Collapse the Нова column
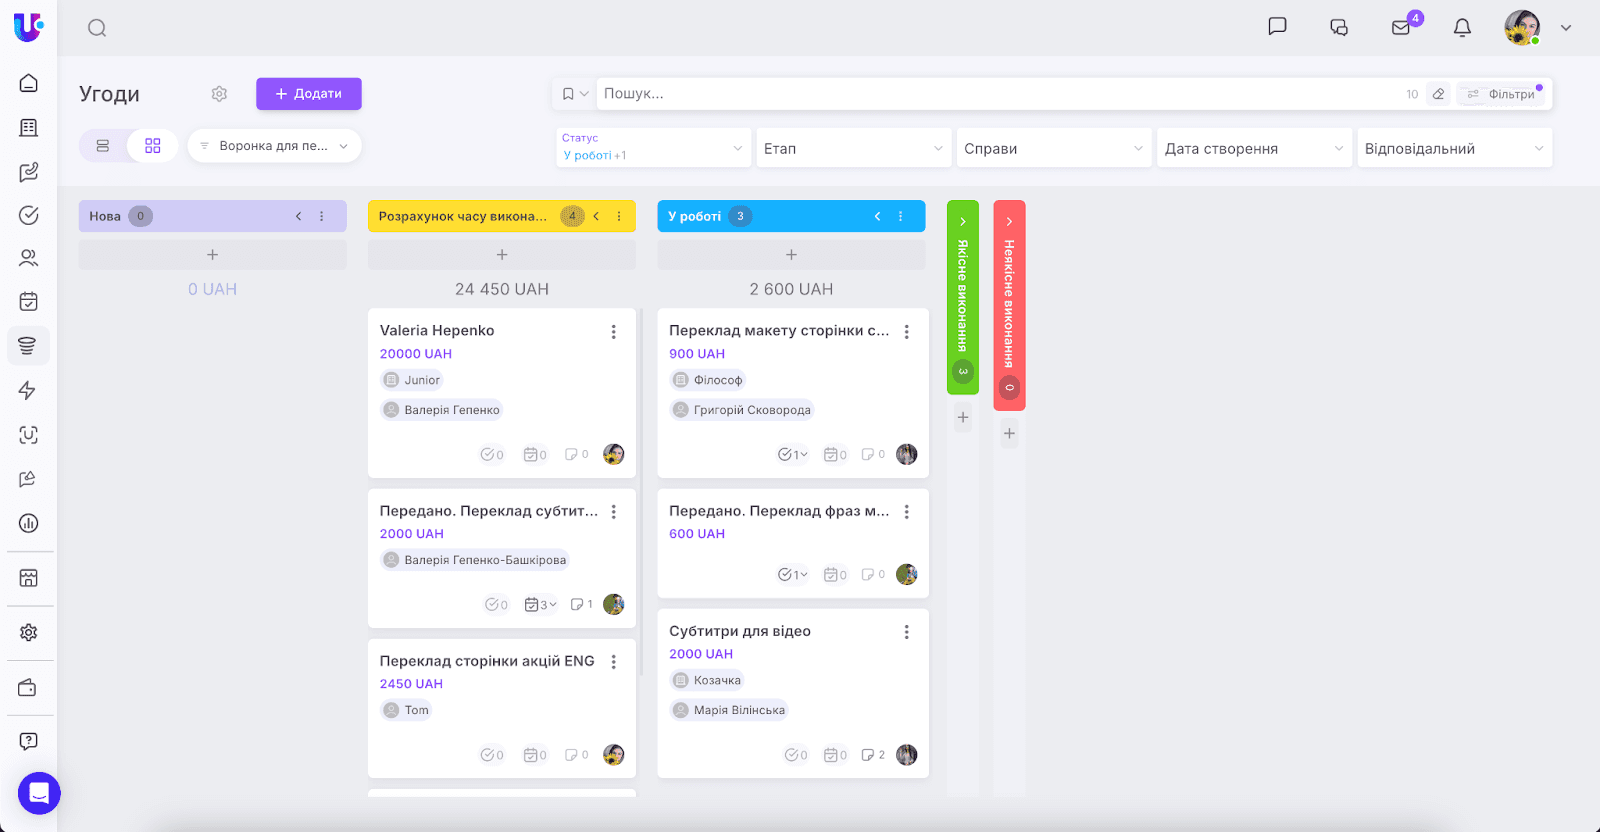This screenshot has width=1600, height=832. tap(298, 216)
